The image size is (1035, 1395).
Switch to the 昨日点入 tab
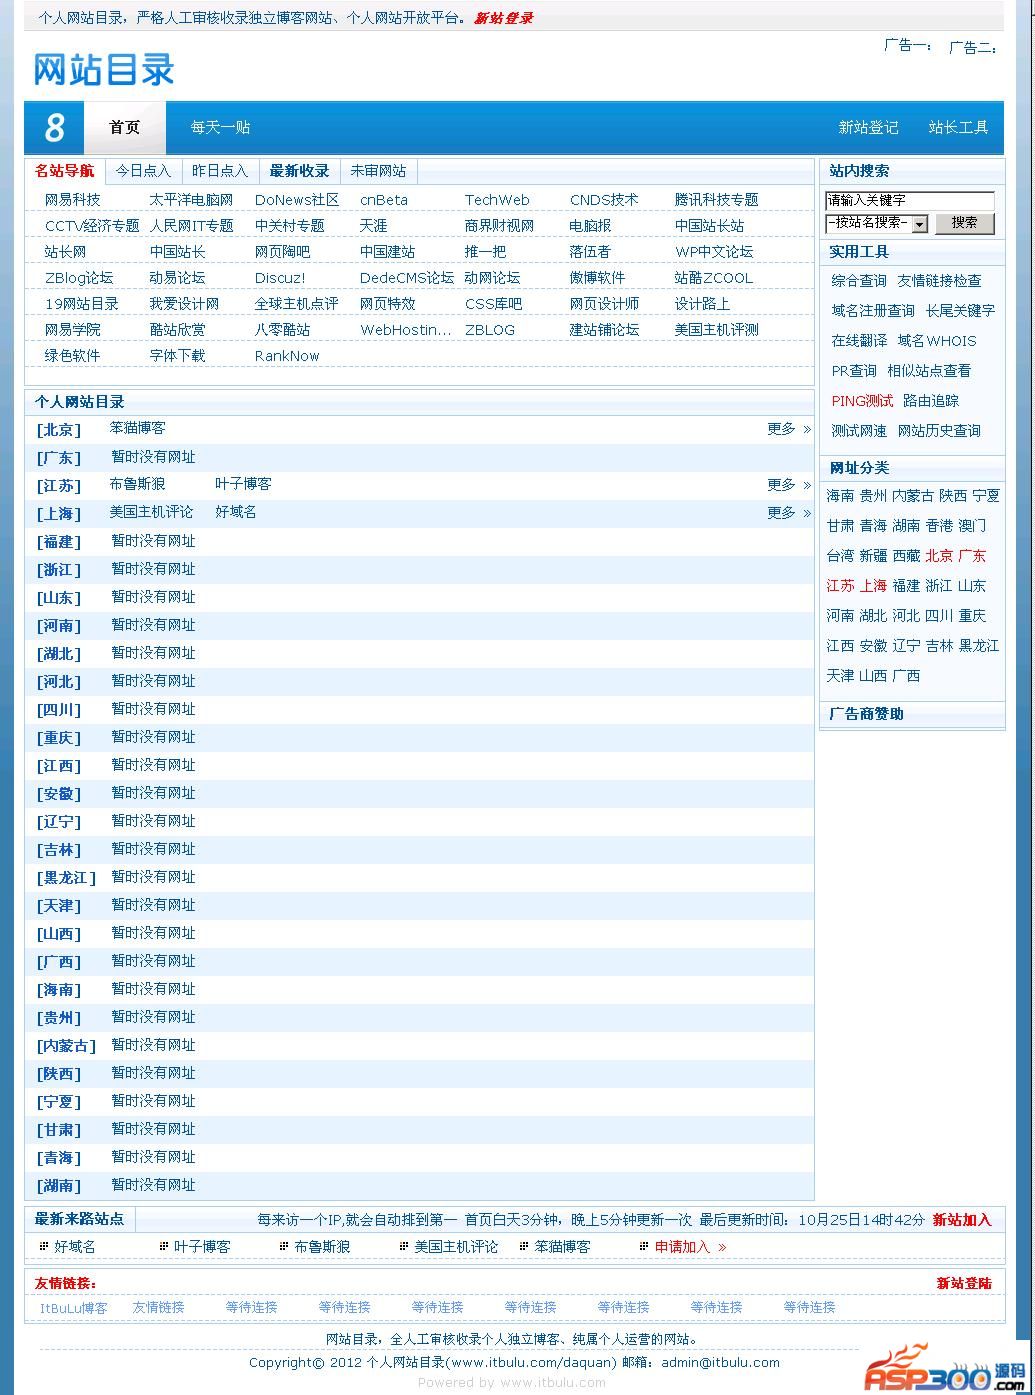pos(220,171)
